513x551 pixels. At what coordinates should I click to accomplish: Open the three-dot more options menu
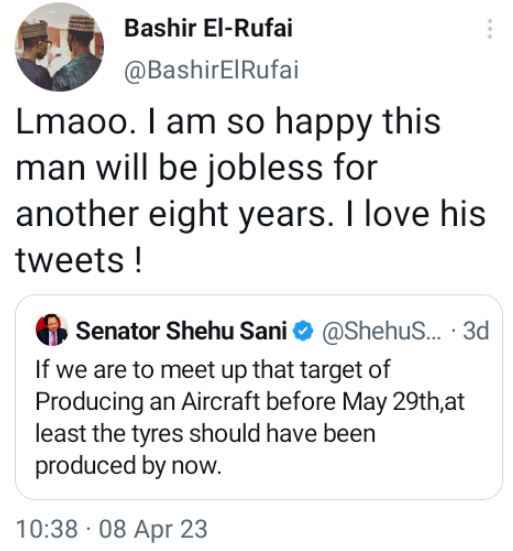pos(489,29)
